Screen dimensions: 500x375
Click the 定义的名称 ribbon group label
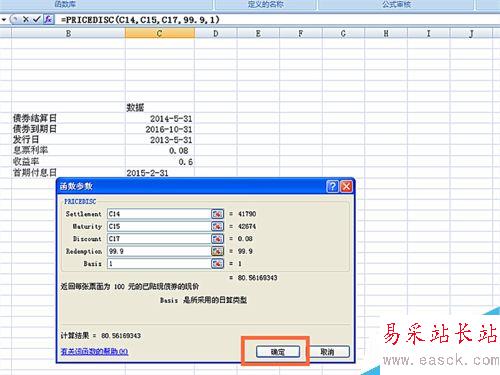click(266, 4)
